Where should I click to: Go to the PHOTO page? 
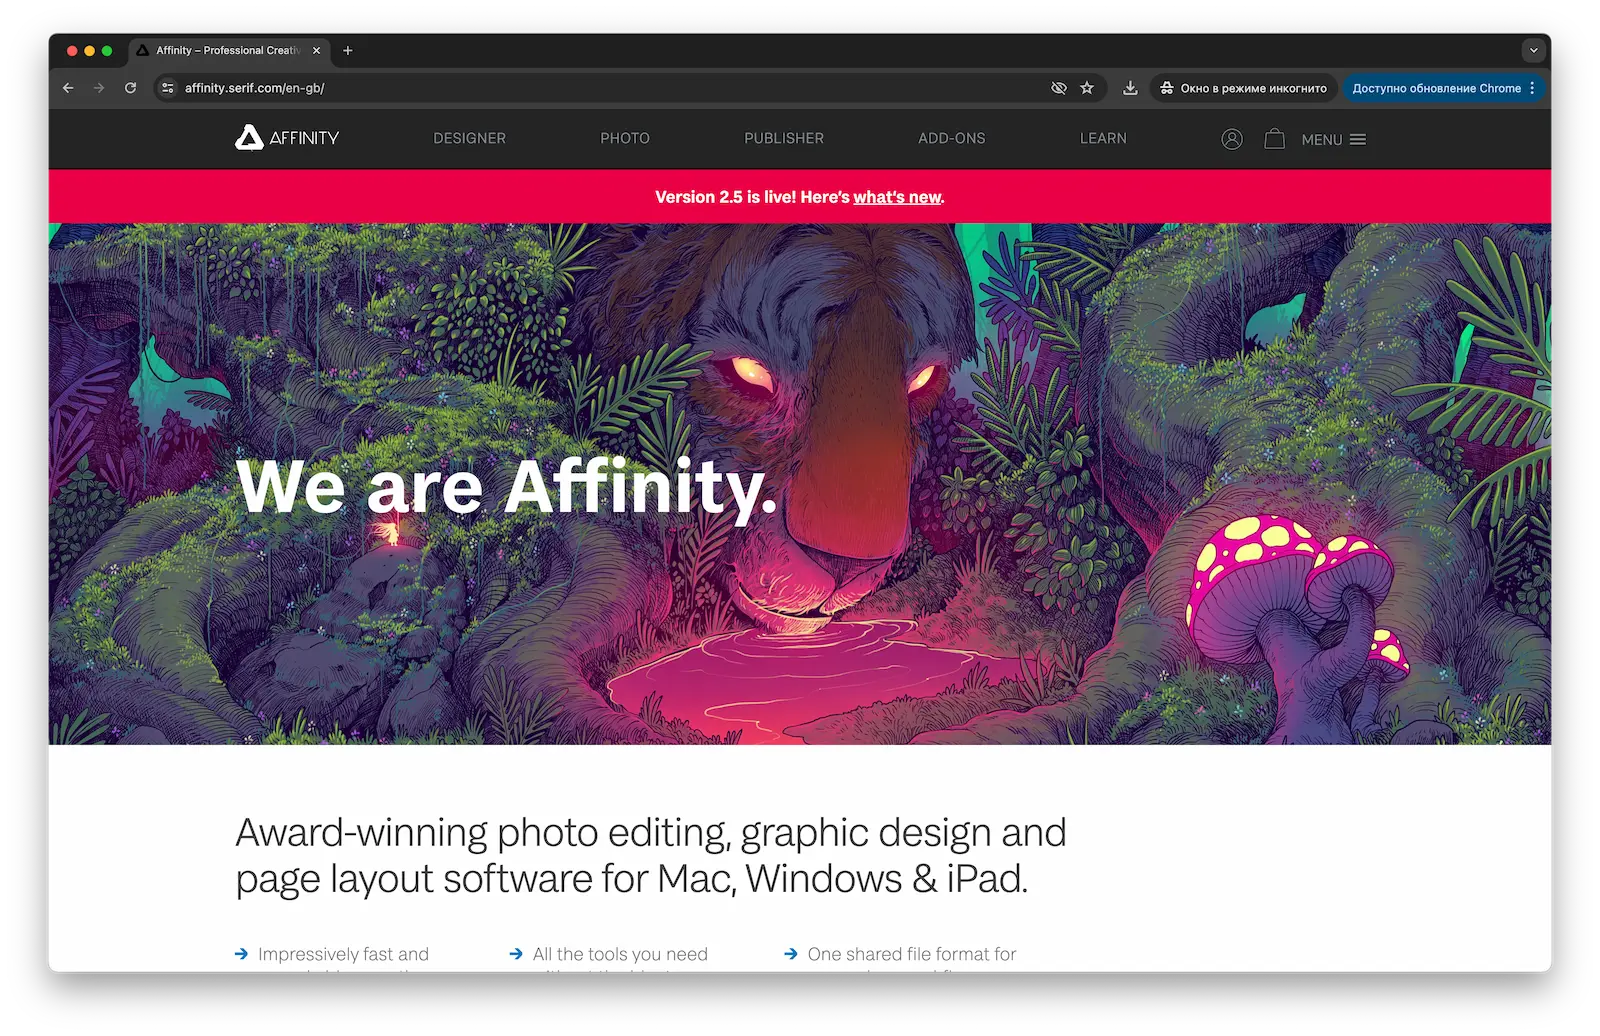pyautogui.click(x=625, y=138)
